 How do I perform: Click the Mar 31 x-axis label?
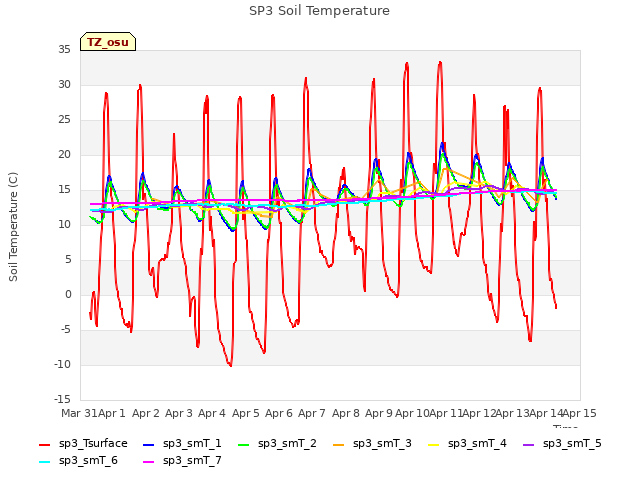tap(79, 413)
